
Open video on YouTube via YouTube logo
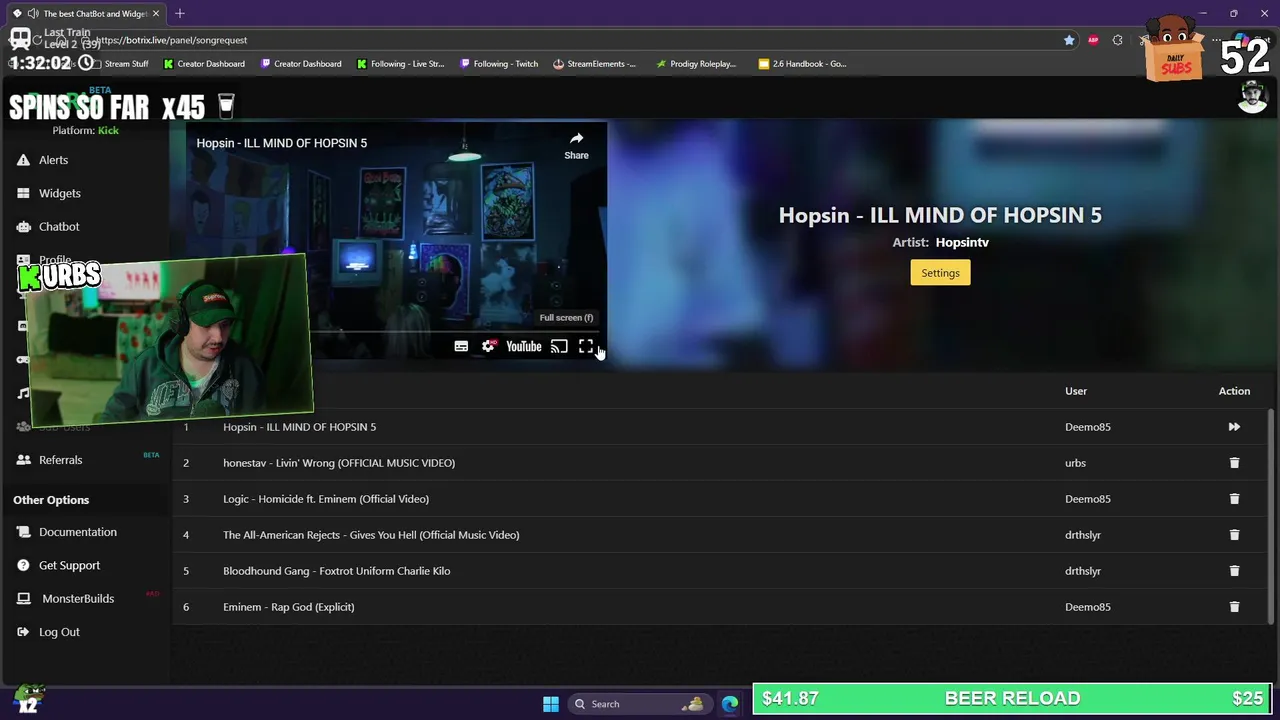523,346
